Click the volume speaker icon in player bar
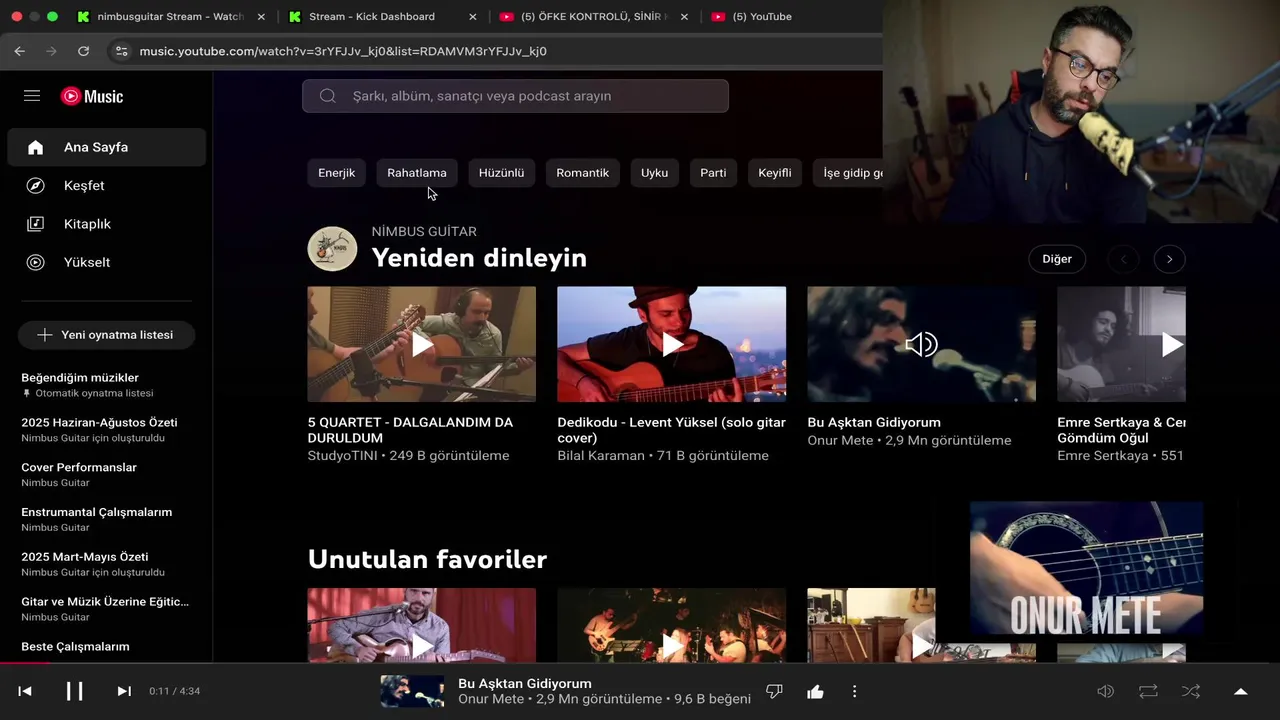This screenshot has width=1280, height=720. point(1105,691)
